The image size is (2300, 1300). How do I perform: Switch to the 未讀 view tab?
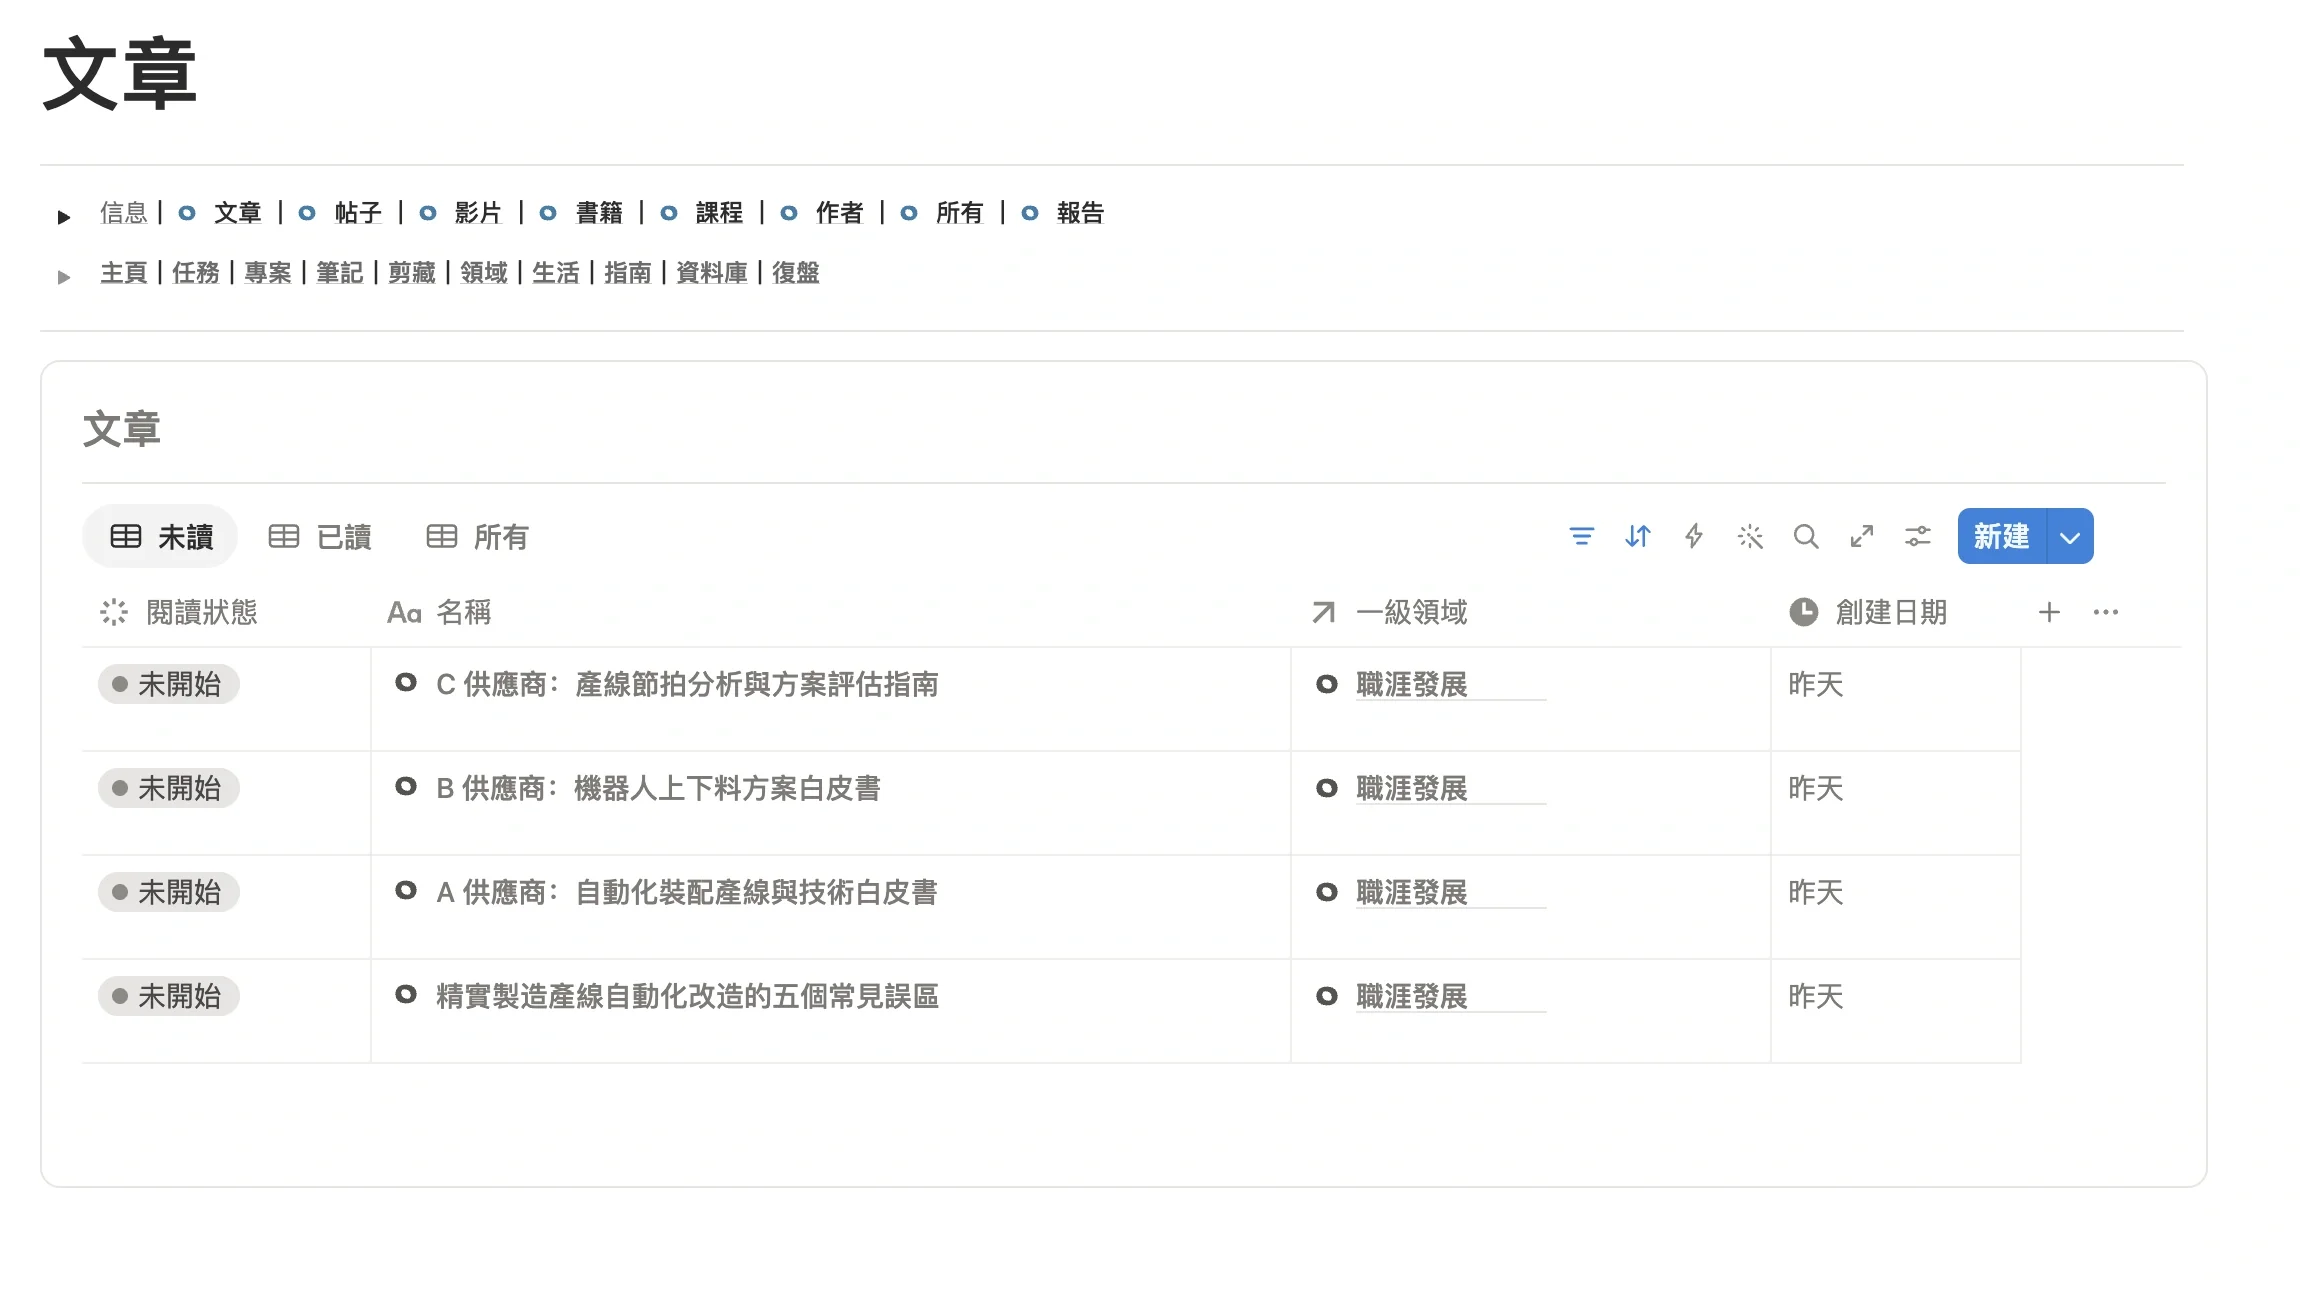(x=160, y=537)
